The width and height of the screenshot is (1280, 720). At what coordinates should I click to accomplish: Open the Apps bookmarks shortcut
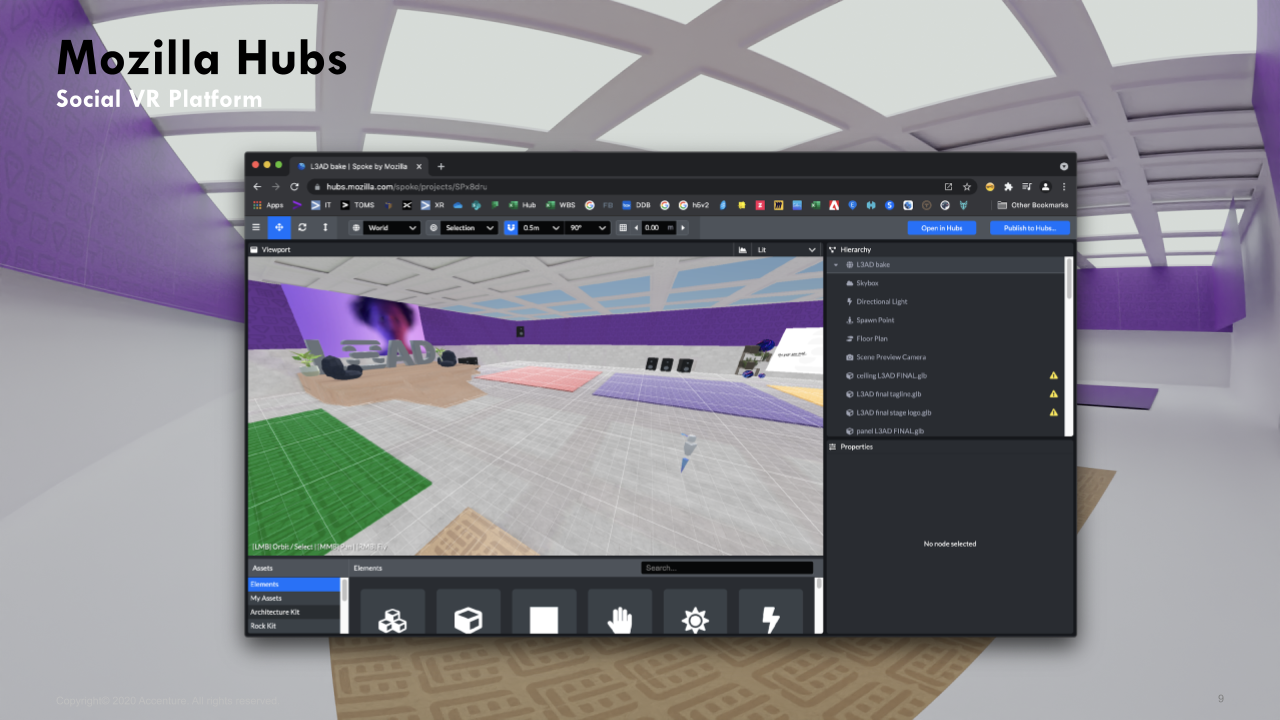[268, 205]
